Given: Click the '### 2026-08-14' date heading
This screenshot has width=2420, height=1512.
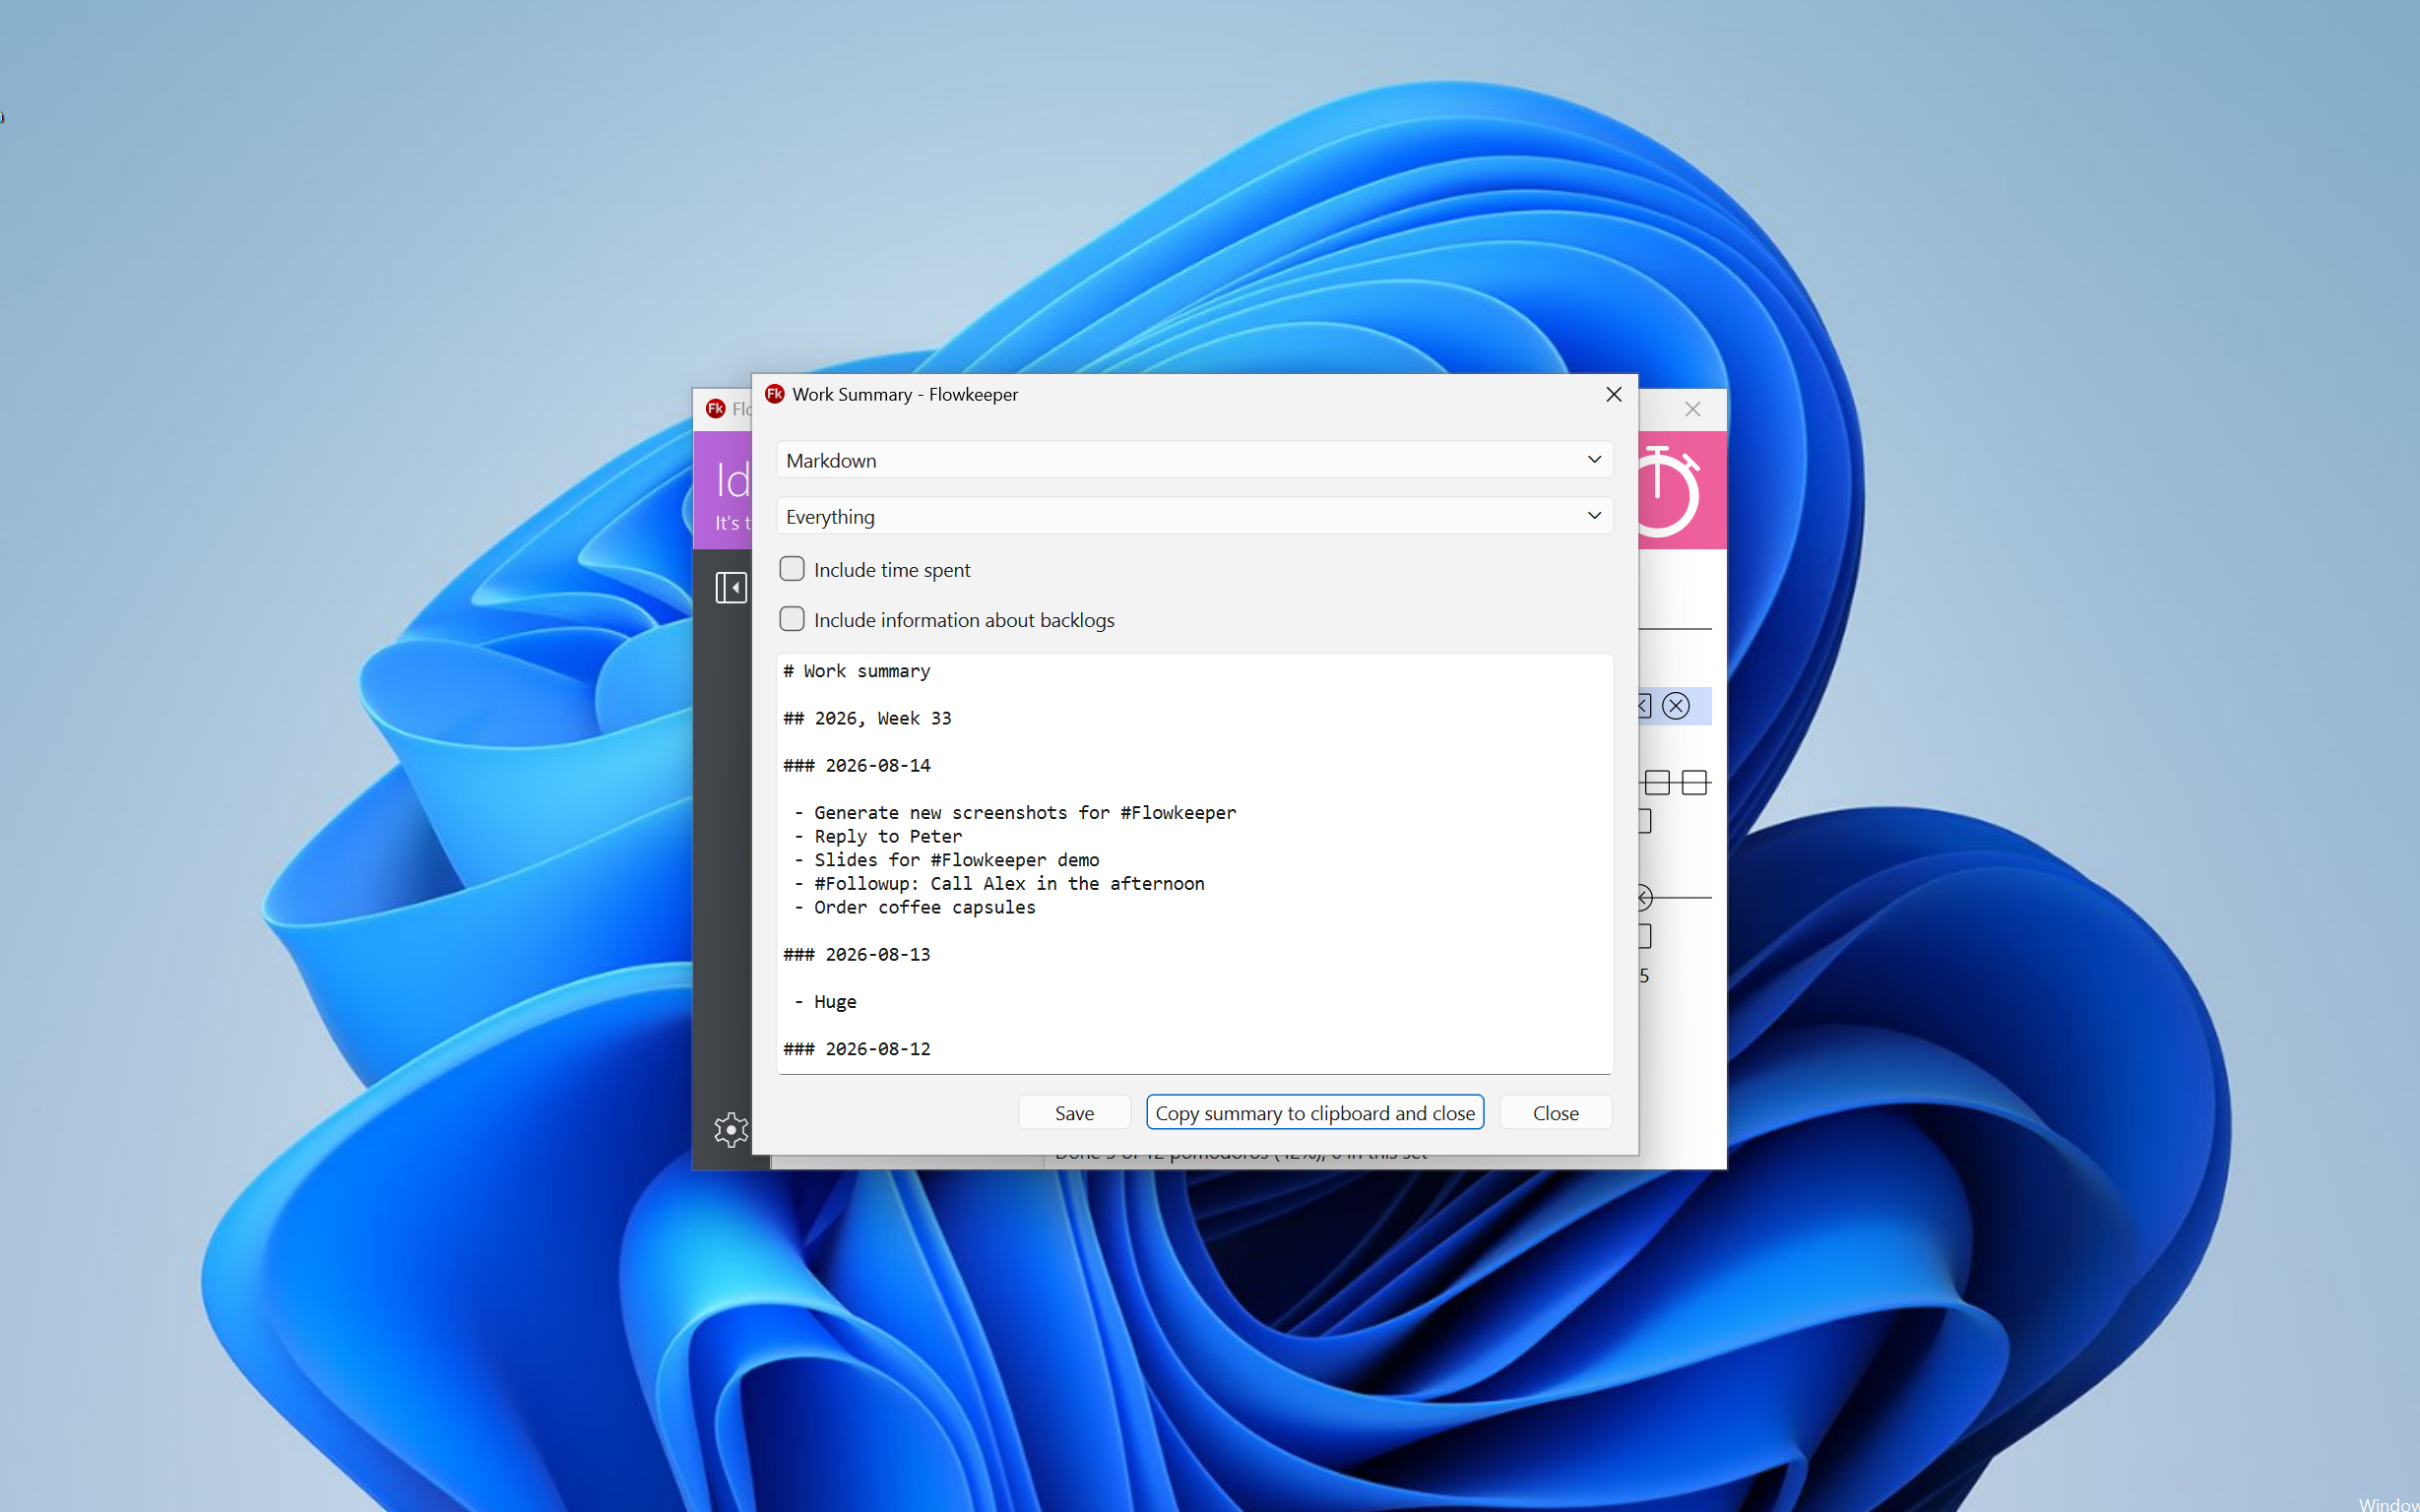Looking at the screenshot, I should 857,765.
